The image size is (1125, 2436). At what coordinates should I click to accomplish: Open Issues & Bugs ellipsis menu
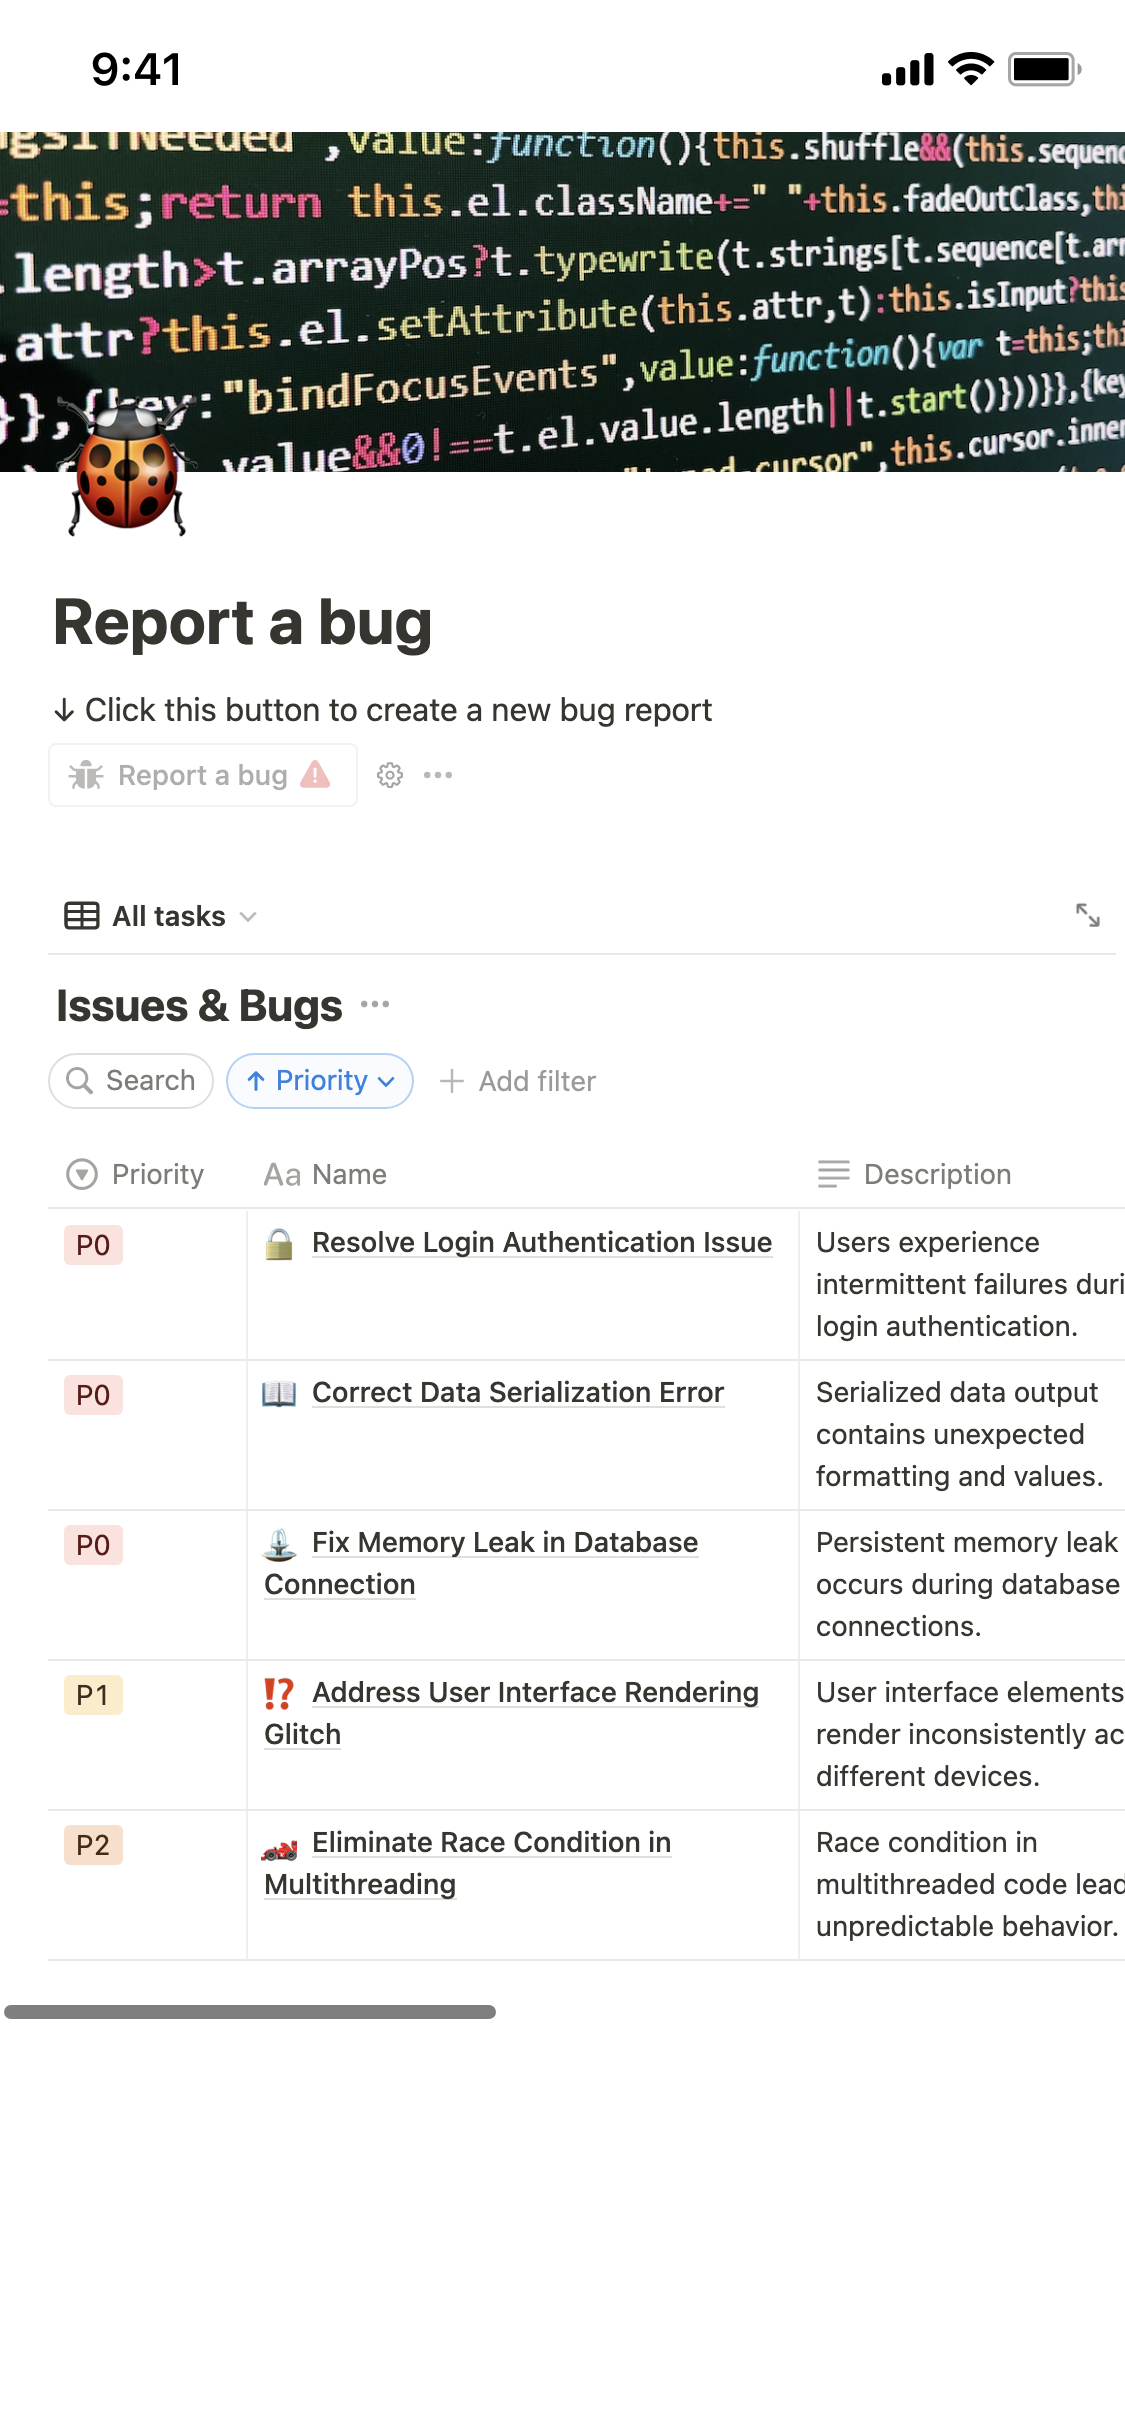point(375,1004)
